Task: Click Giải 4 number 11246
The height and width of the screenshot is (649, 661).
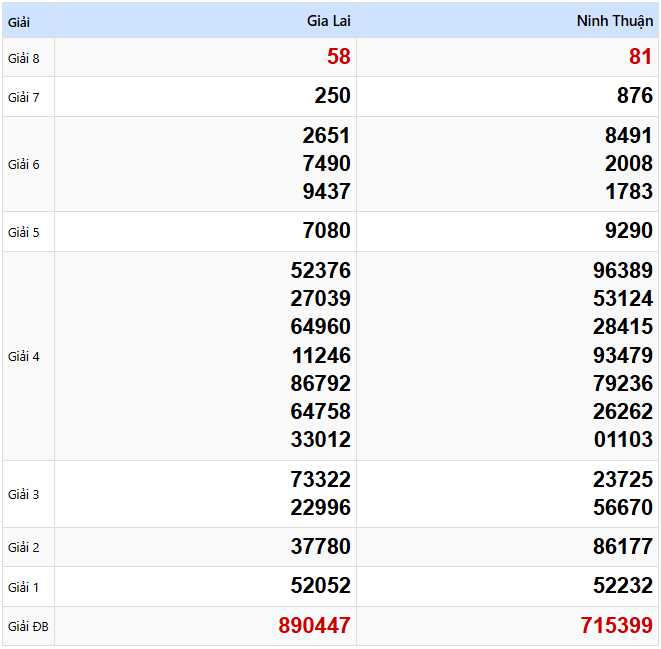Action: click(320, 355)
